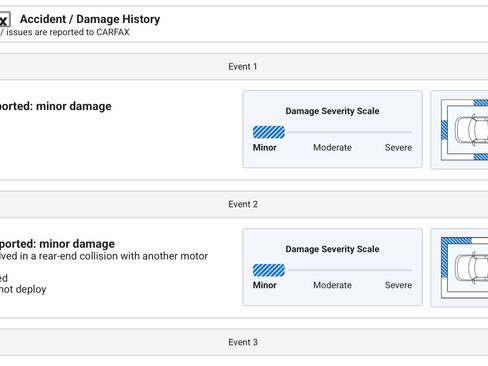Click the Severe label in Event 2 scale
The width and height of the screenshot is (488, 366).
[398, 285]
